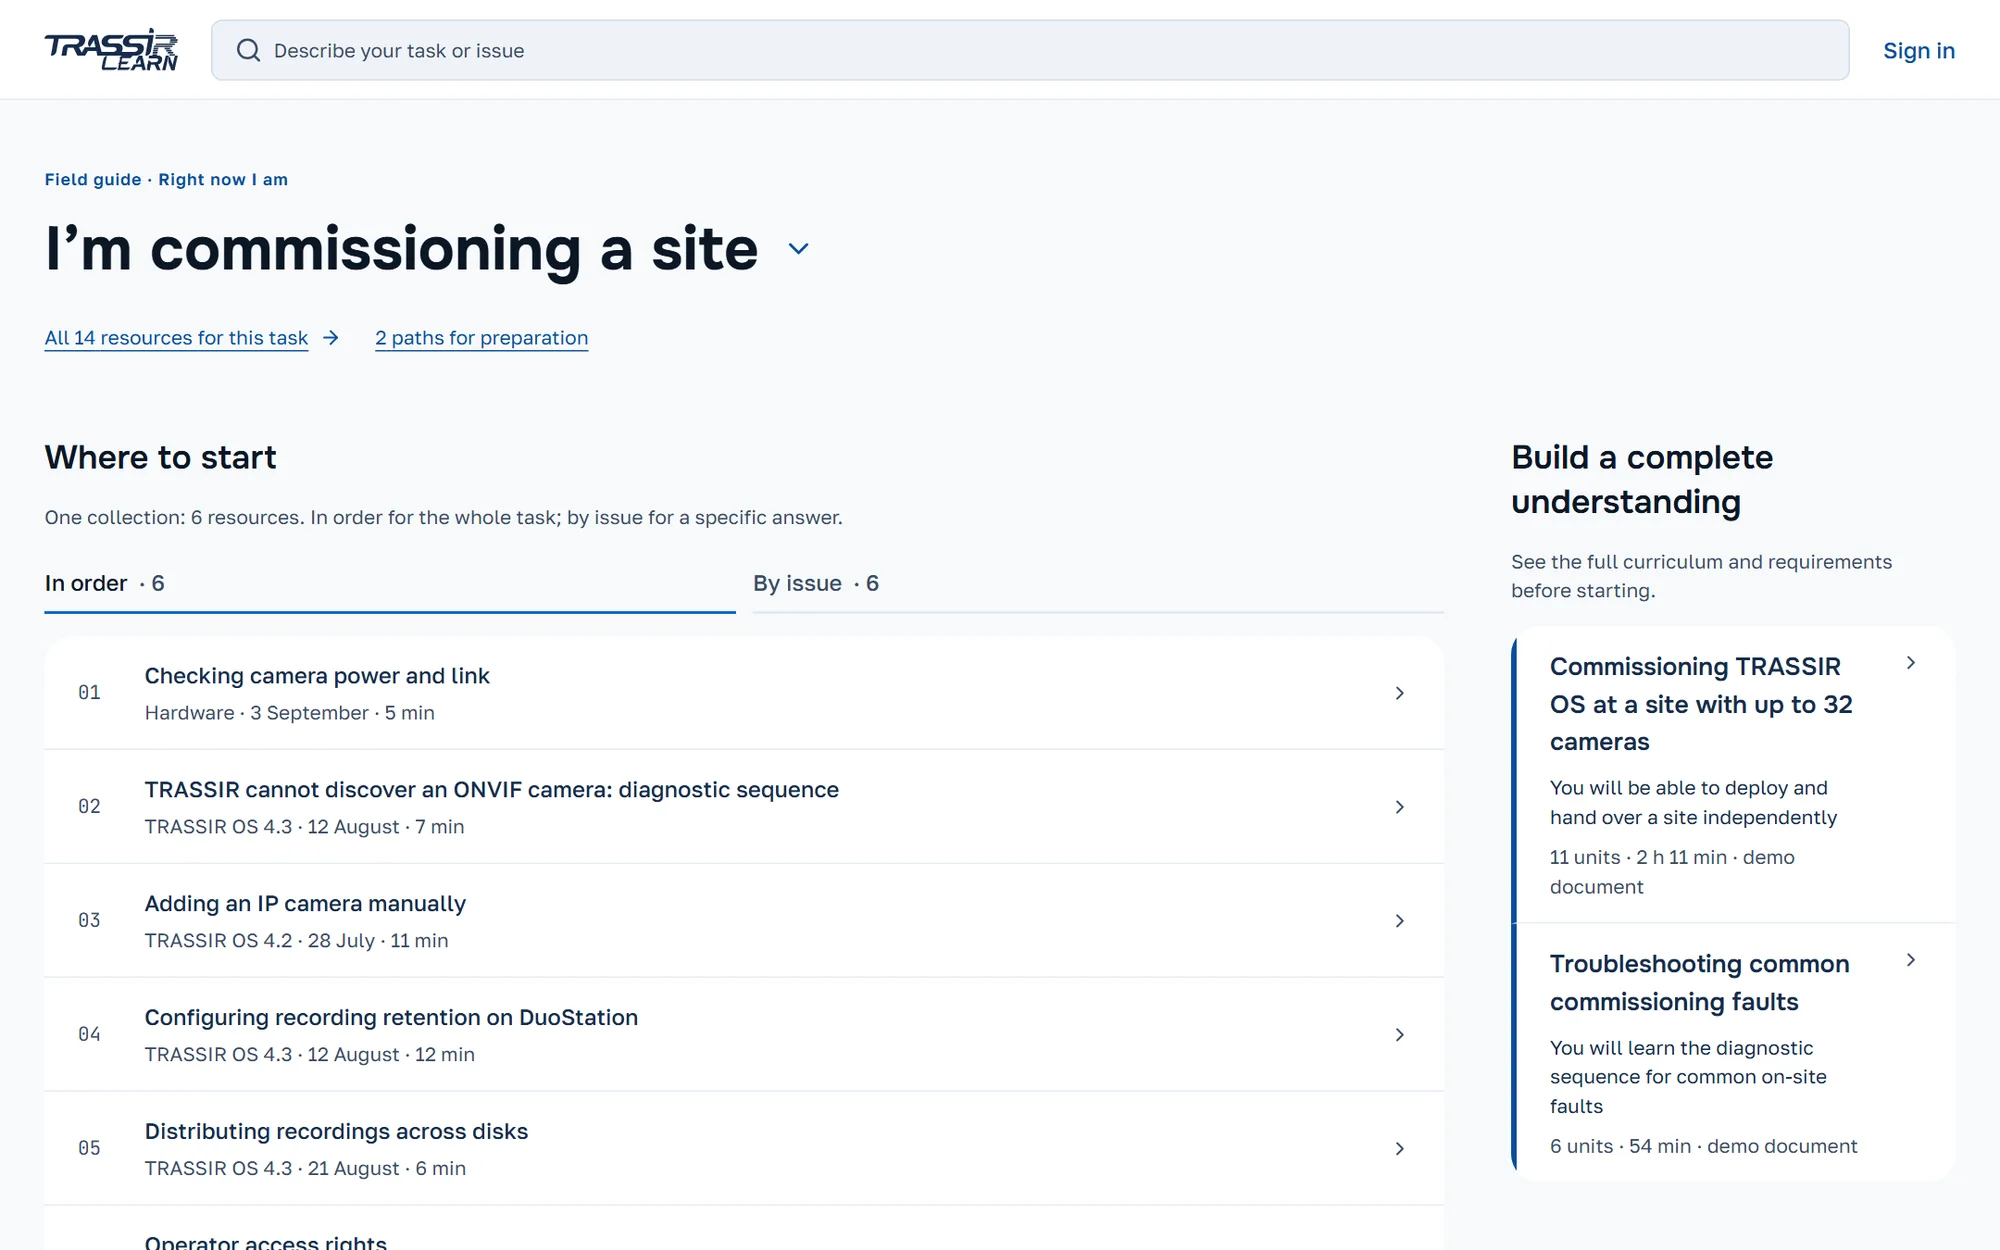The image size is (2000, 1250).
Task: Open Configuring recording retention on DuoStation
Action: click(x=391, y=1018)
